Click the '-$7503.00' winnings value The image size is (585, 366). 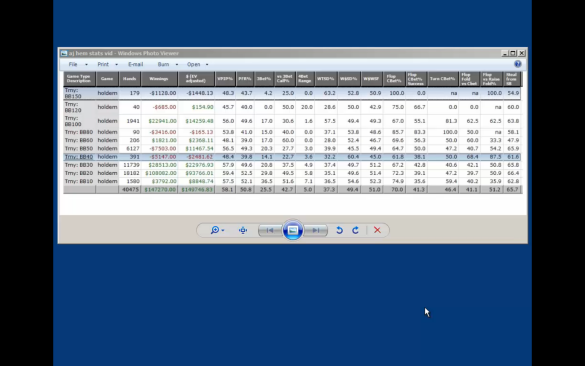pos(163,148)
